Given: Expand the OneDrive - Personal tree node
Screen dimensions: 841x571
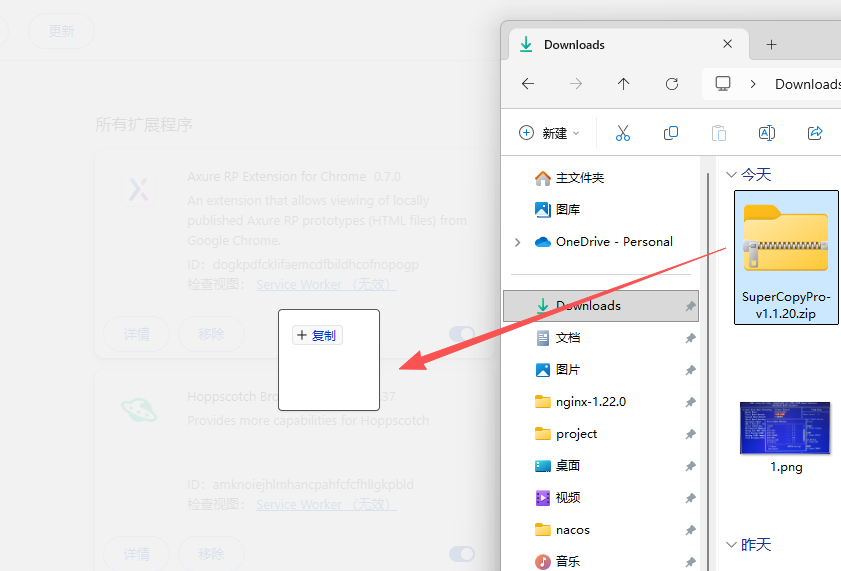Looking at the screenshot, I should point(517,242).
